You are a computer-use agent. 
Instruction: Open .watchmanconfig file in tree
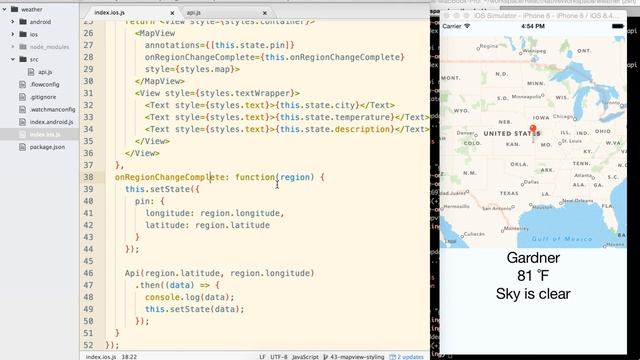tap(52, 109)
